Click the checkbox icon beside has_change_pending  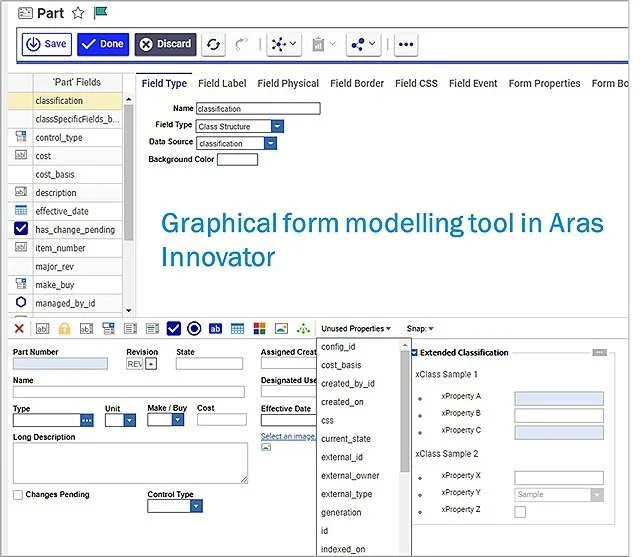(x=21, y=229)
